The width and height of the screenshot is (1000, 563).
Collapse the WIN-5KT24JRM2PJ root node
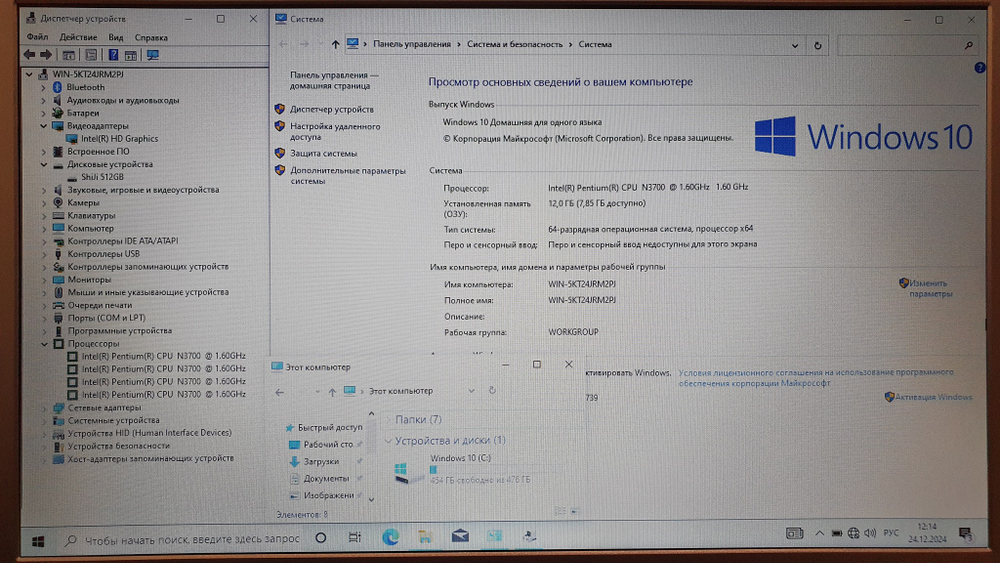tap(29, 74)
